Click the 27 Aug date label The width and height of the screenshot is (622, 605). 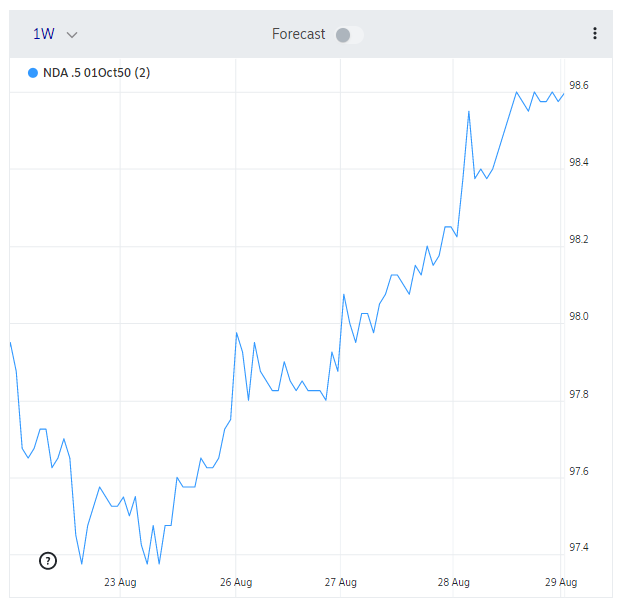(x=341, y=582)
